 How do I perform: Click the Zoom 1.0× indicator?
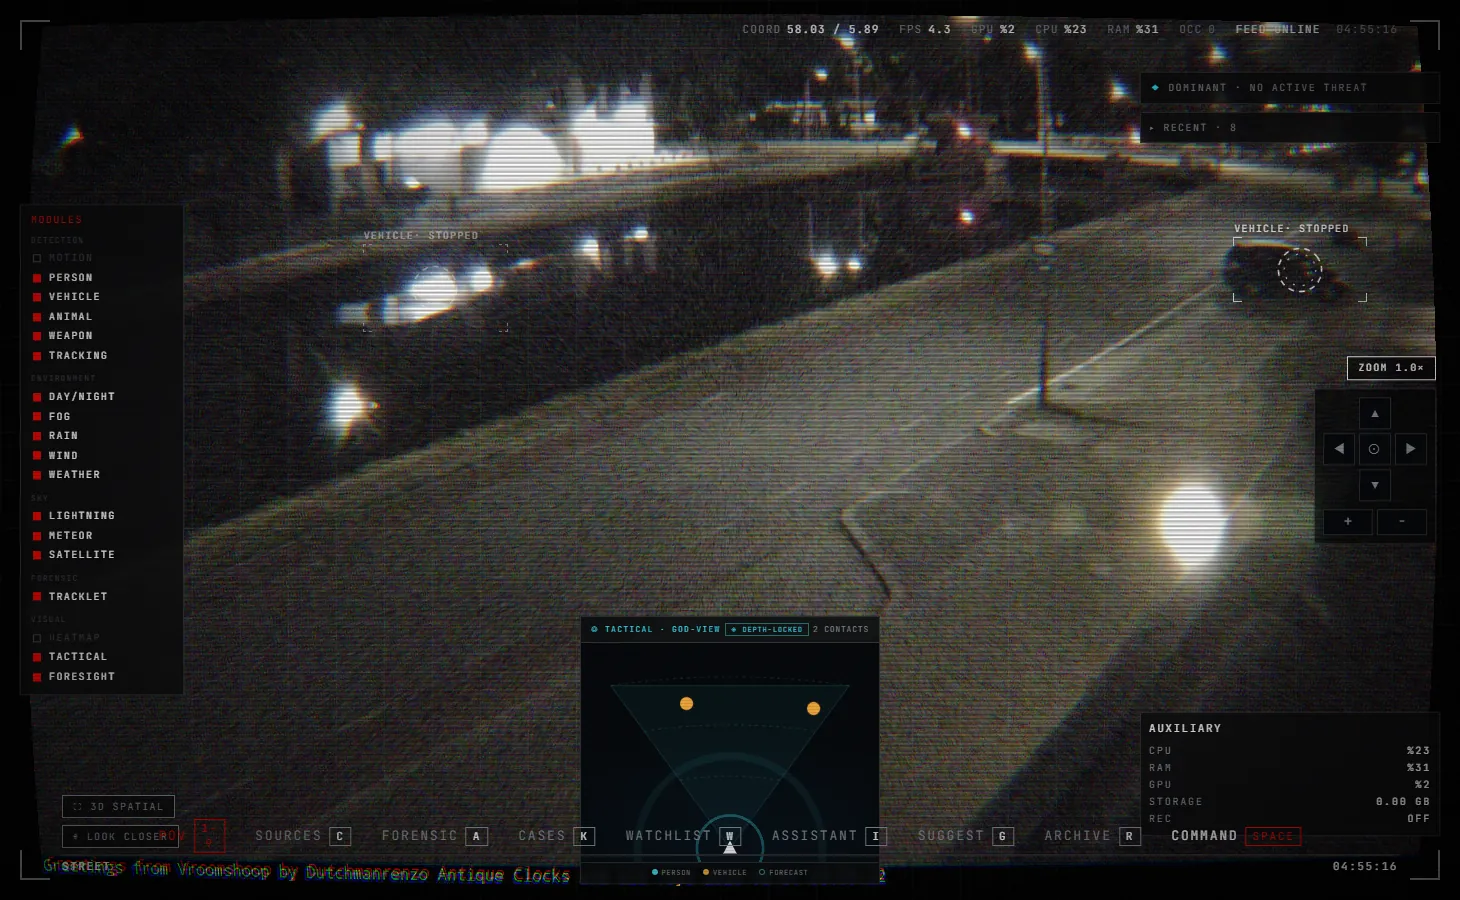click(x=1391, y=368)
